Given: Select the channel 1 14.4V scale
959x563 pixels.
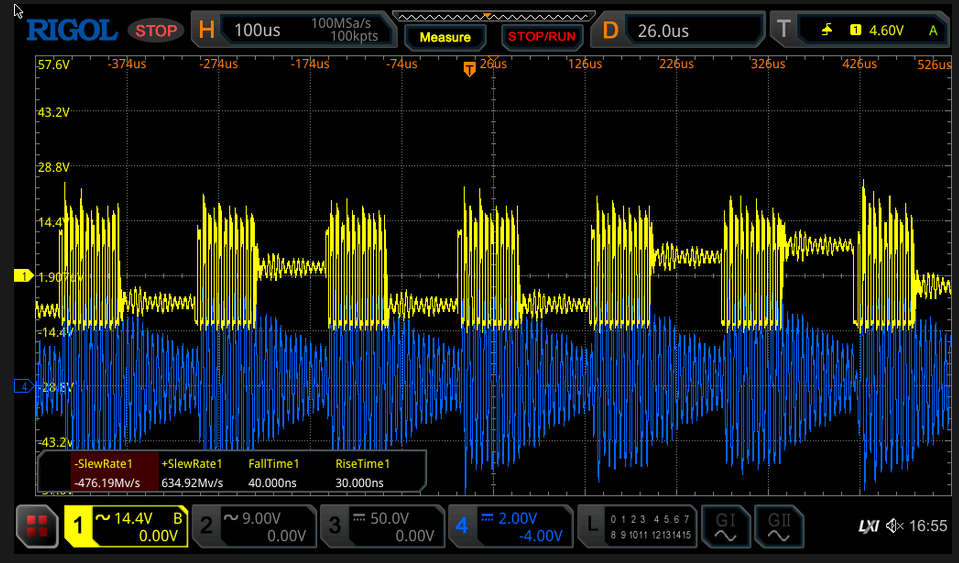Looking at the screenshot, I should click(x=133, y=518).
